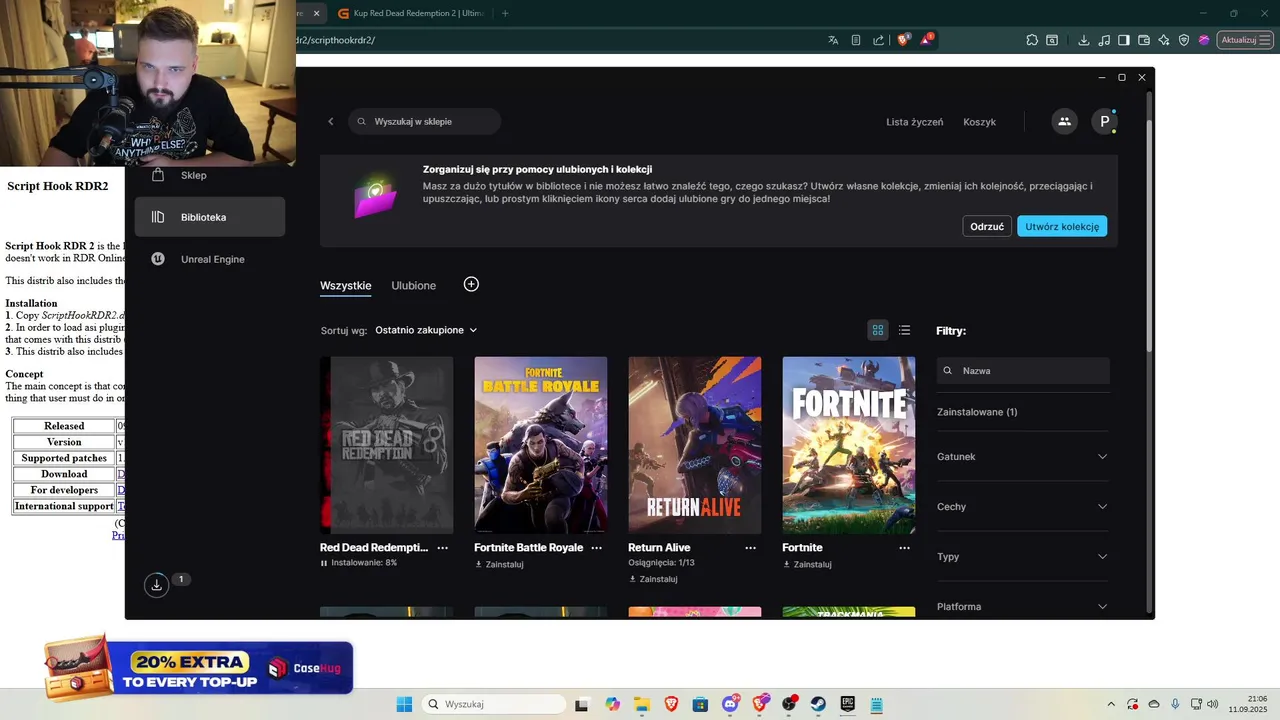Open the volume speaker tray icon
Screen dimensions: 1280x720
pyautogui.click(x=1213, y=704)
